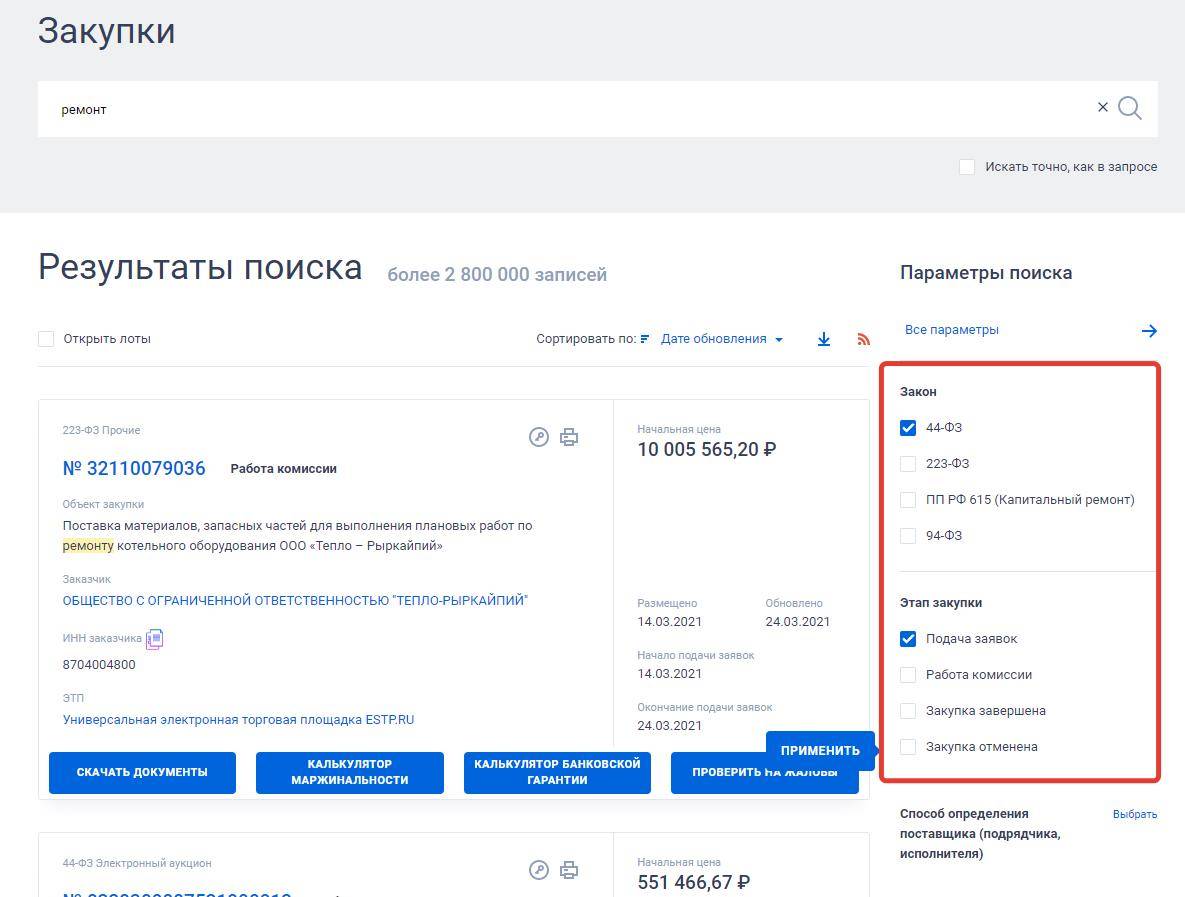Click into the search field containing ремонт
This screenshot has width=1185, height=897.
(560, 109)
